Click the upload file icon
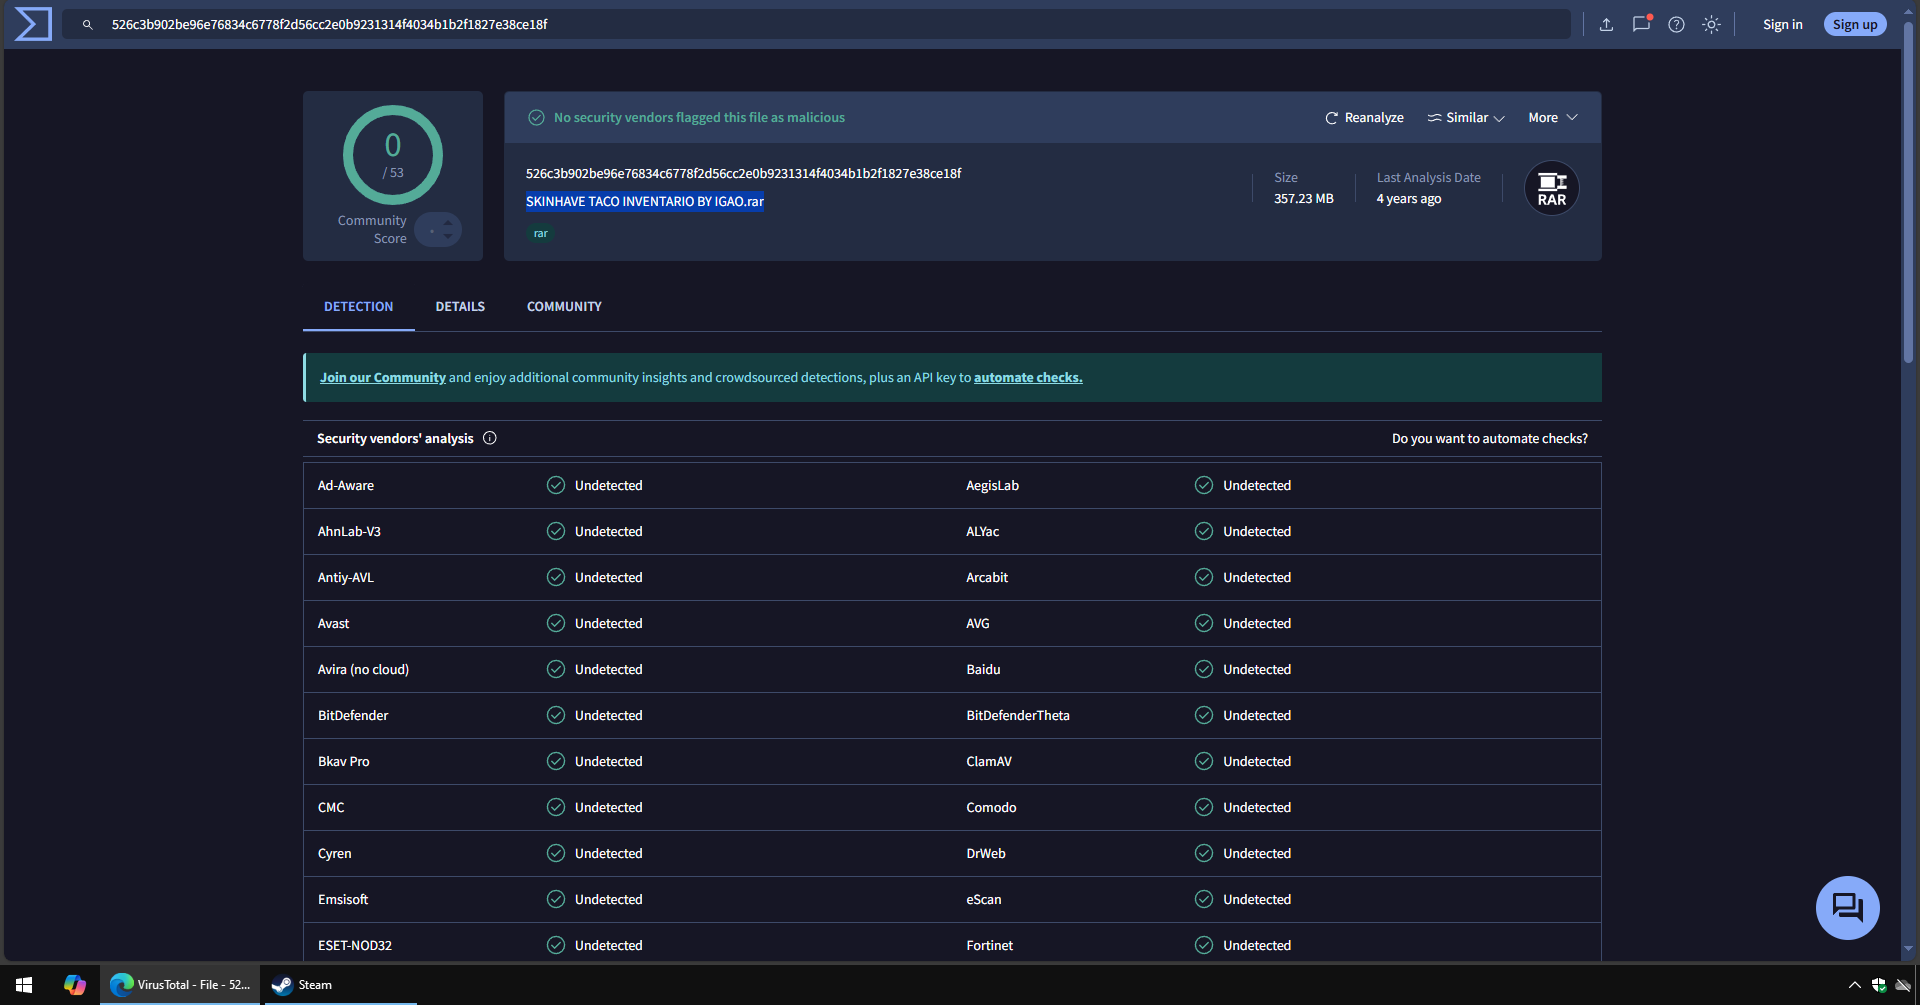The width and height of the screenshot is (1920, 1005). coord(1606,24)
